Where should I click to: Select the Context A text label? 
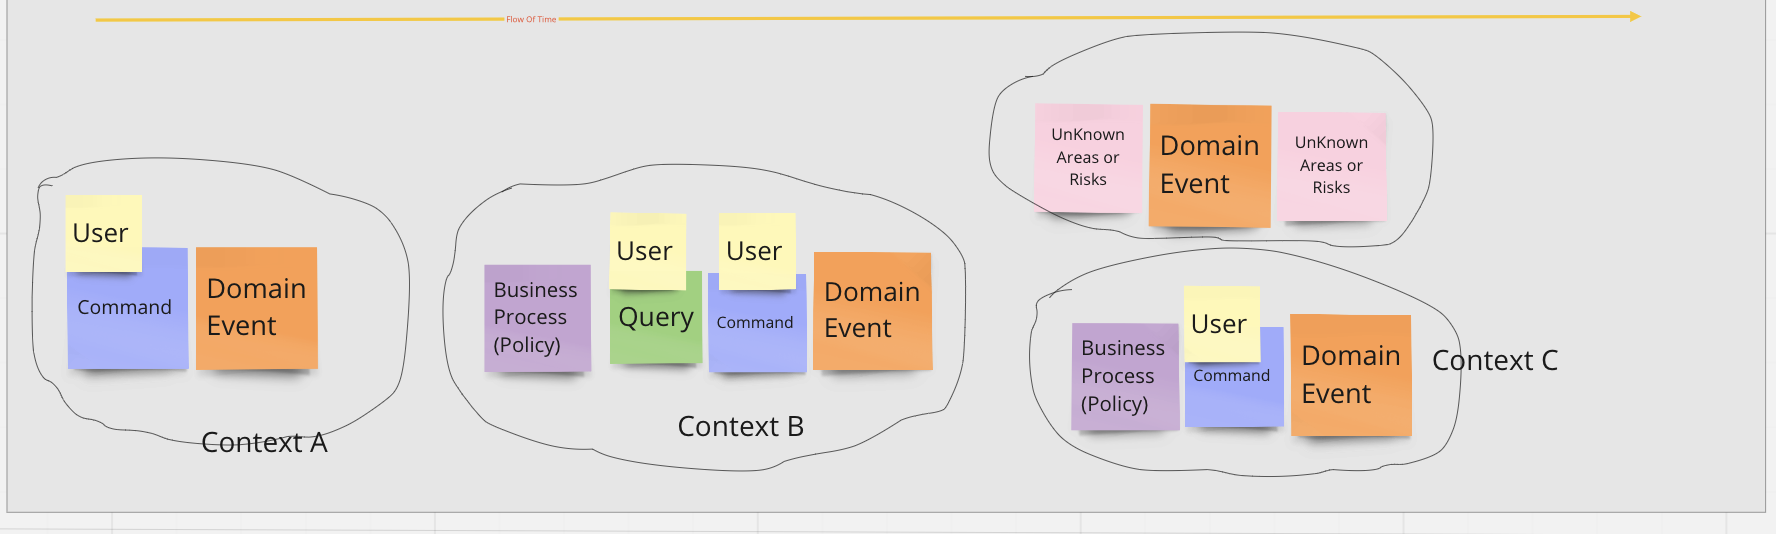coord(264,442)
